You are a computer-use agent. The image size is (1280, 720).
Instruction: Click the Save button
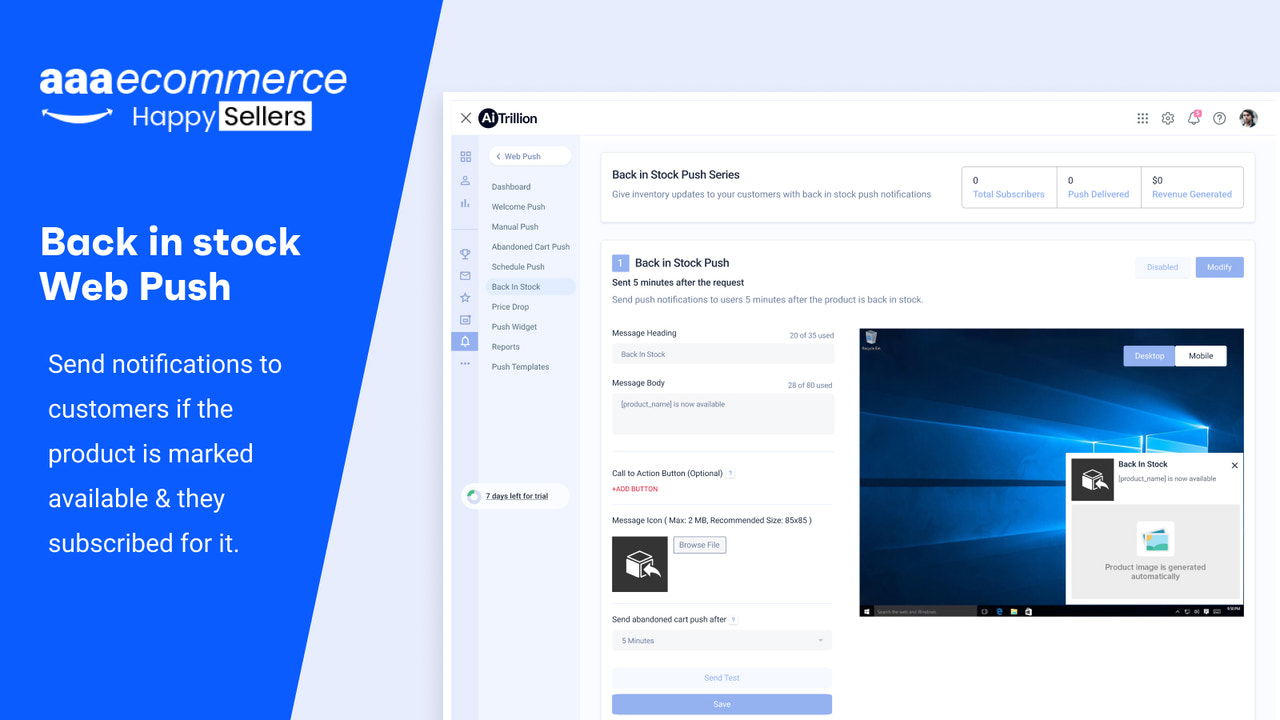click(721, 703)
